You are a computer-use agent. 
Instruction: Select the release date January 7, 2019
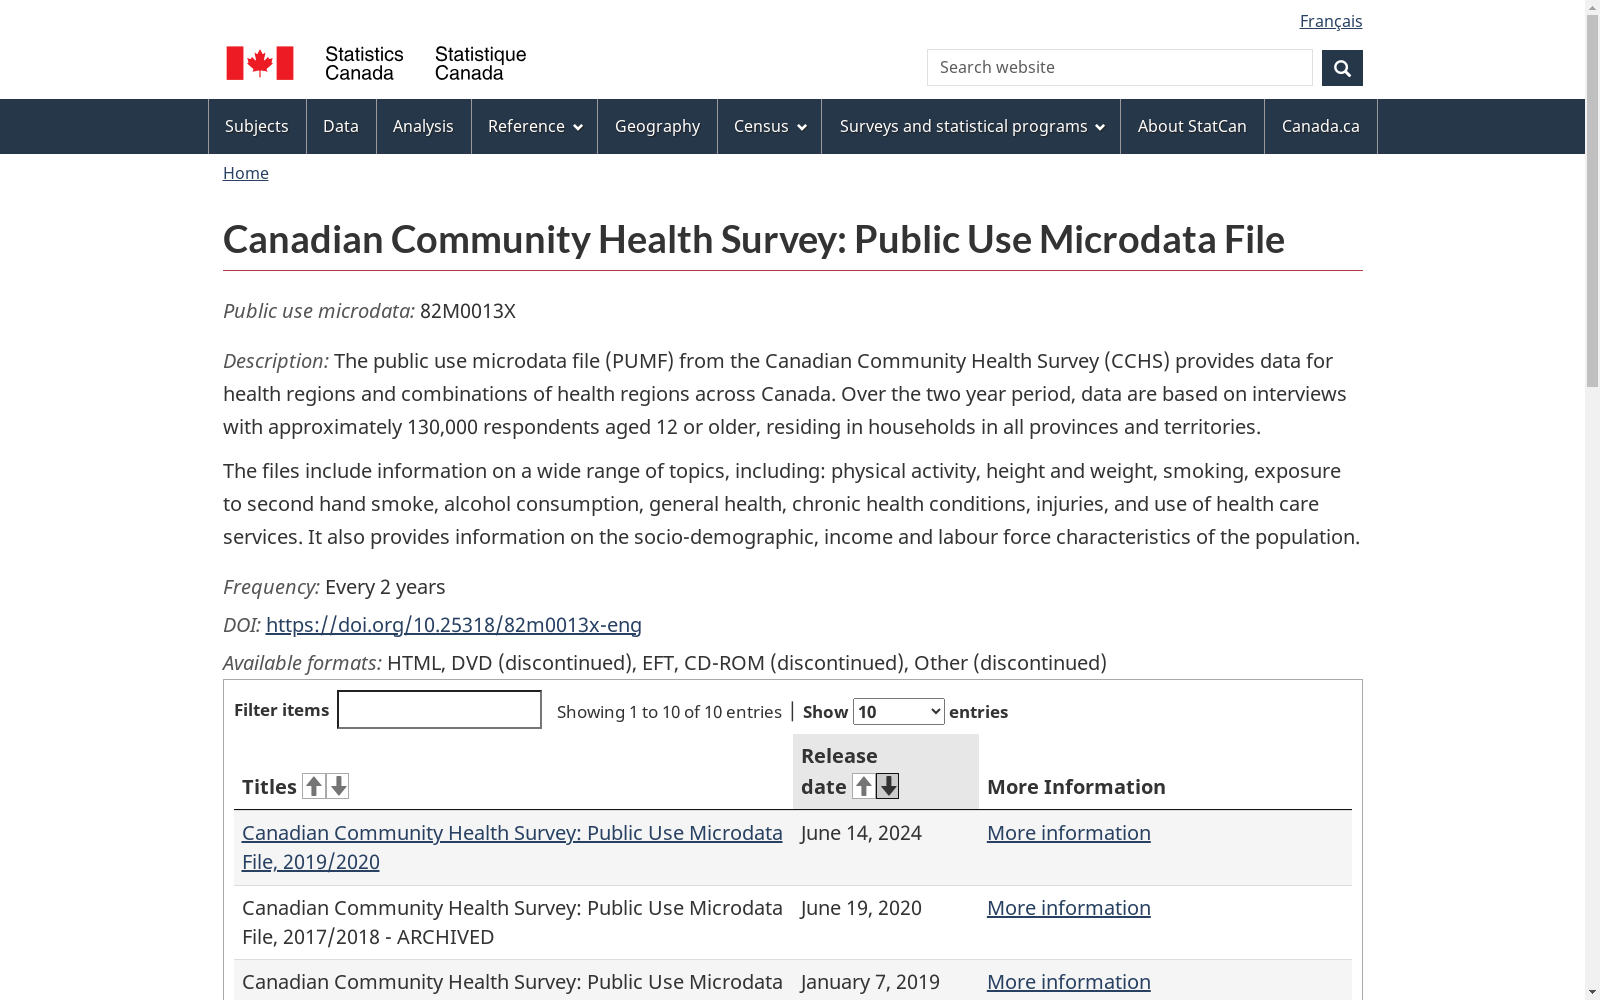pos(870,982)
